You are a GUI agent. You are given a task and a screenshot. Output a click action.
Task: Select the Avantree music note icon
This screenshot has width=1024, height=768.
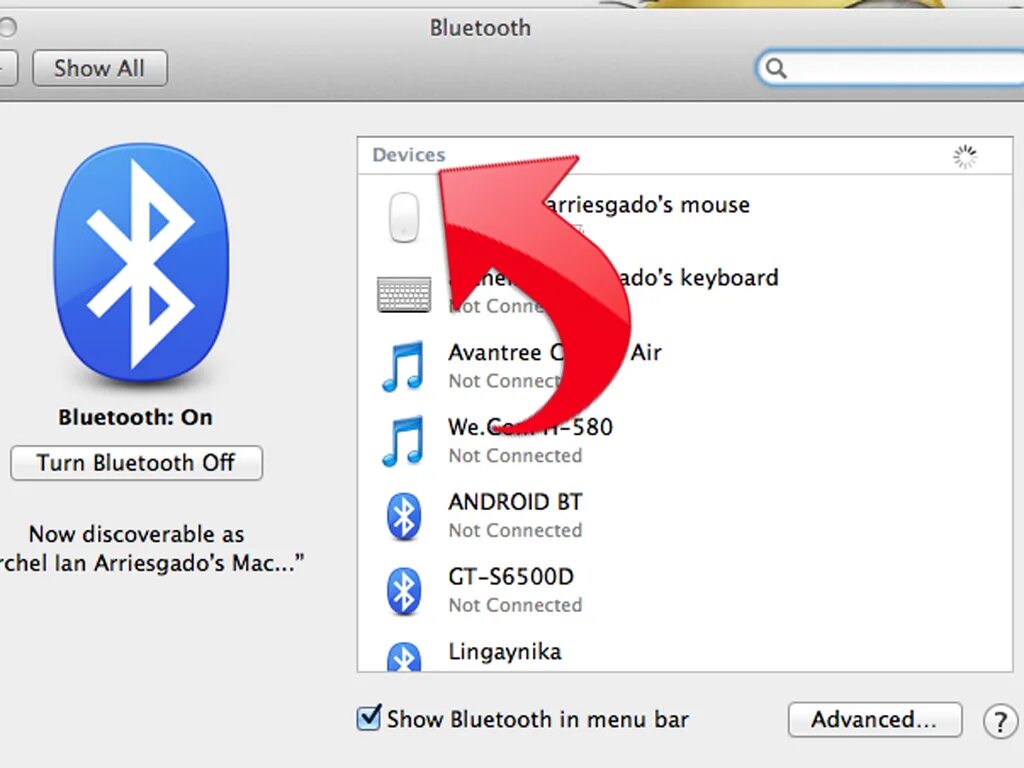click(x=403, y=366)
